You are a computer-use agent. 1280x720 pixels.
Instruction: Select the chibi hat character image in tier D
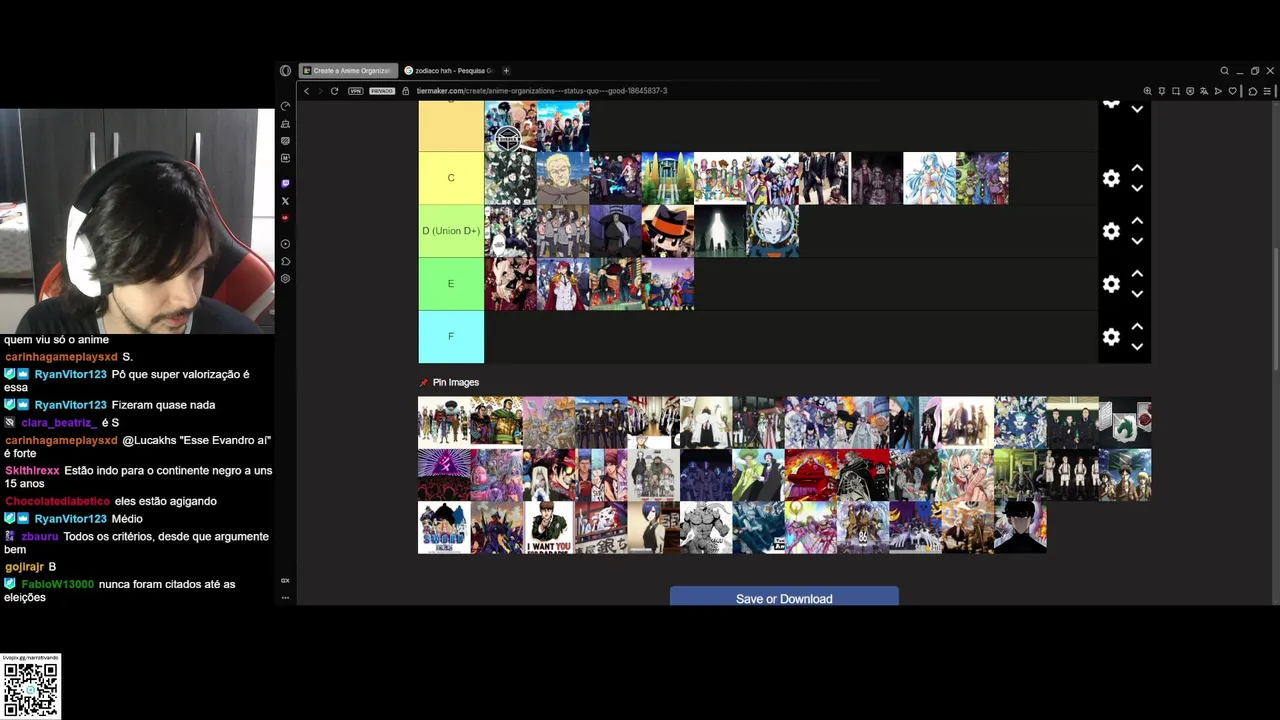(x=667, y=231)
